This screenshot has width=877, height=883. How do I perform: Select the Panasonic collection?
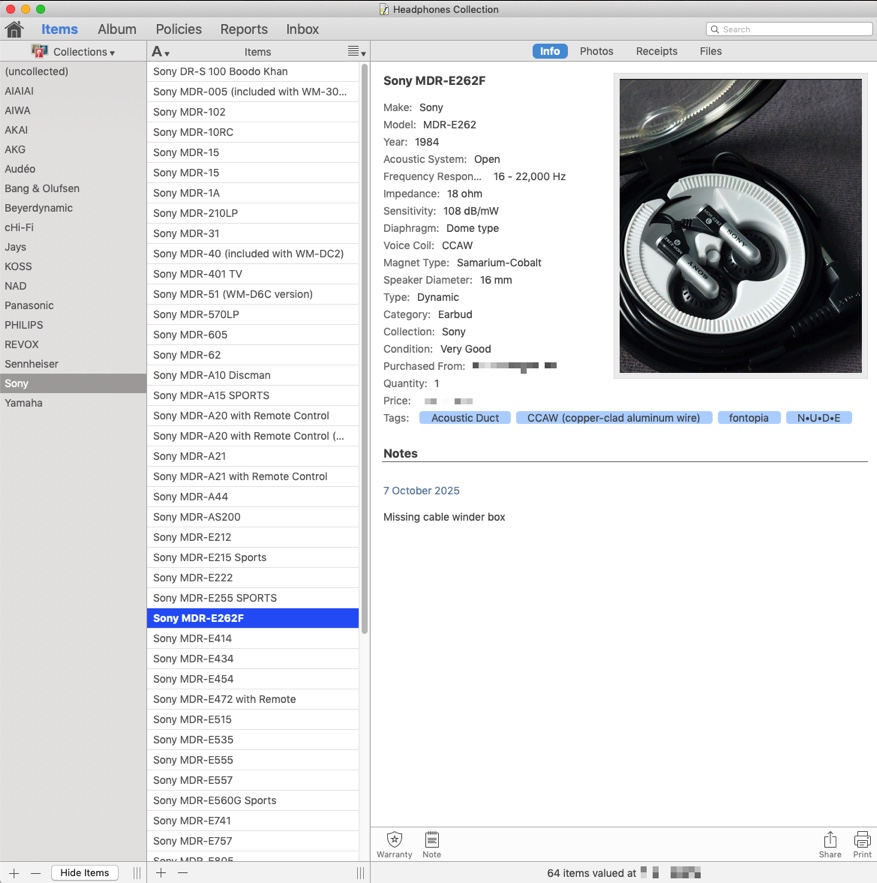coord(73,306)
